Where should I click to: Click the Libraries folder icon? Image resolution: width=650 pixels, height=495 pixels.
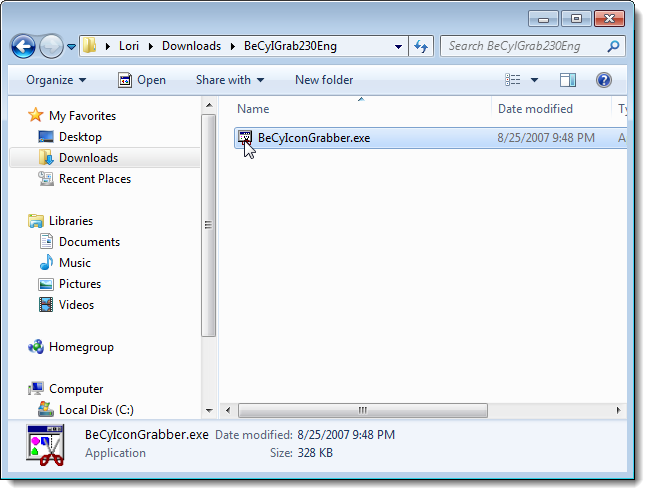pos(36,221)
